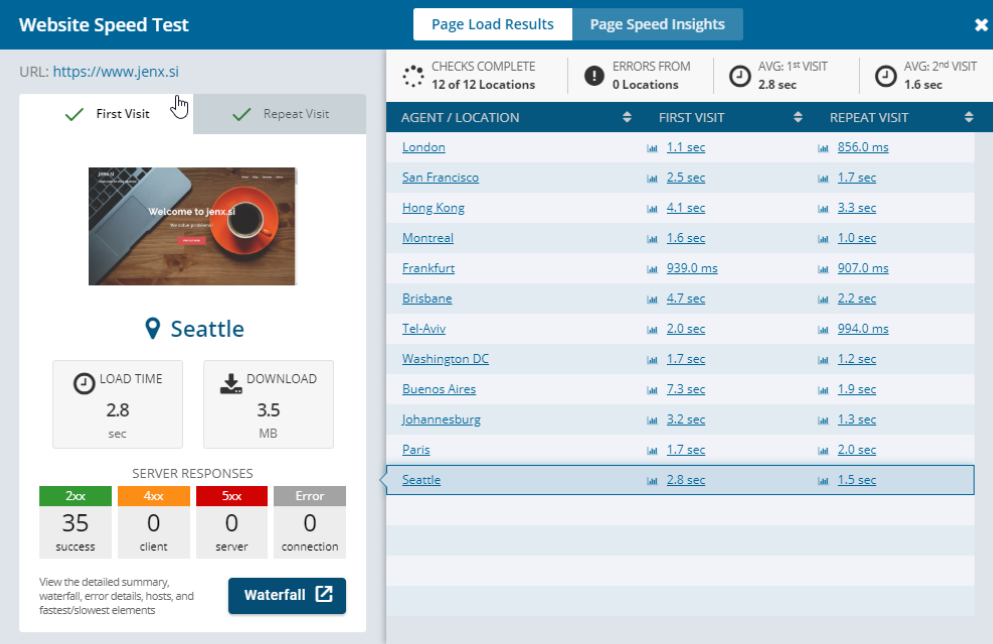Open the Washington DC repeat visit chart icon
This screenshot has height=644, width=993.
(823, 360)
